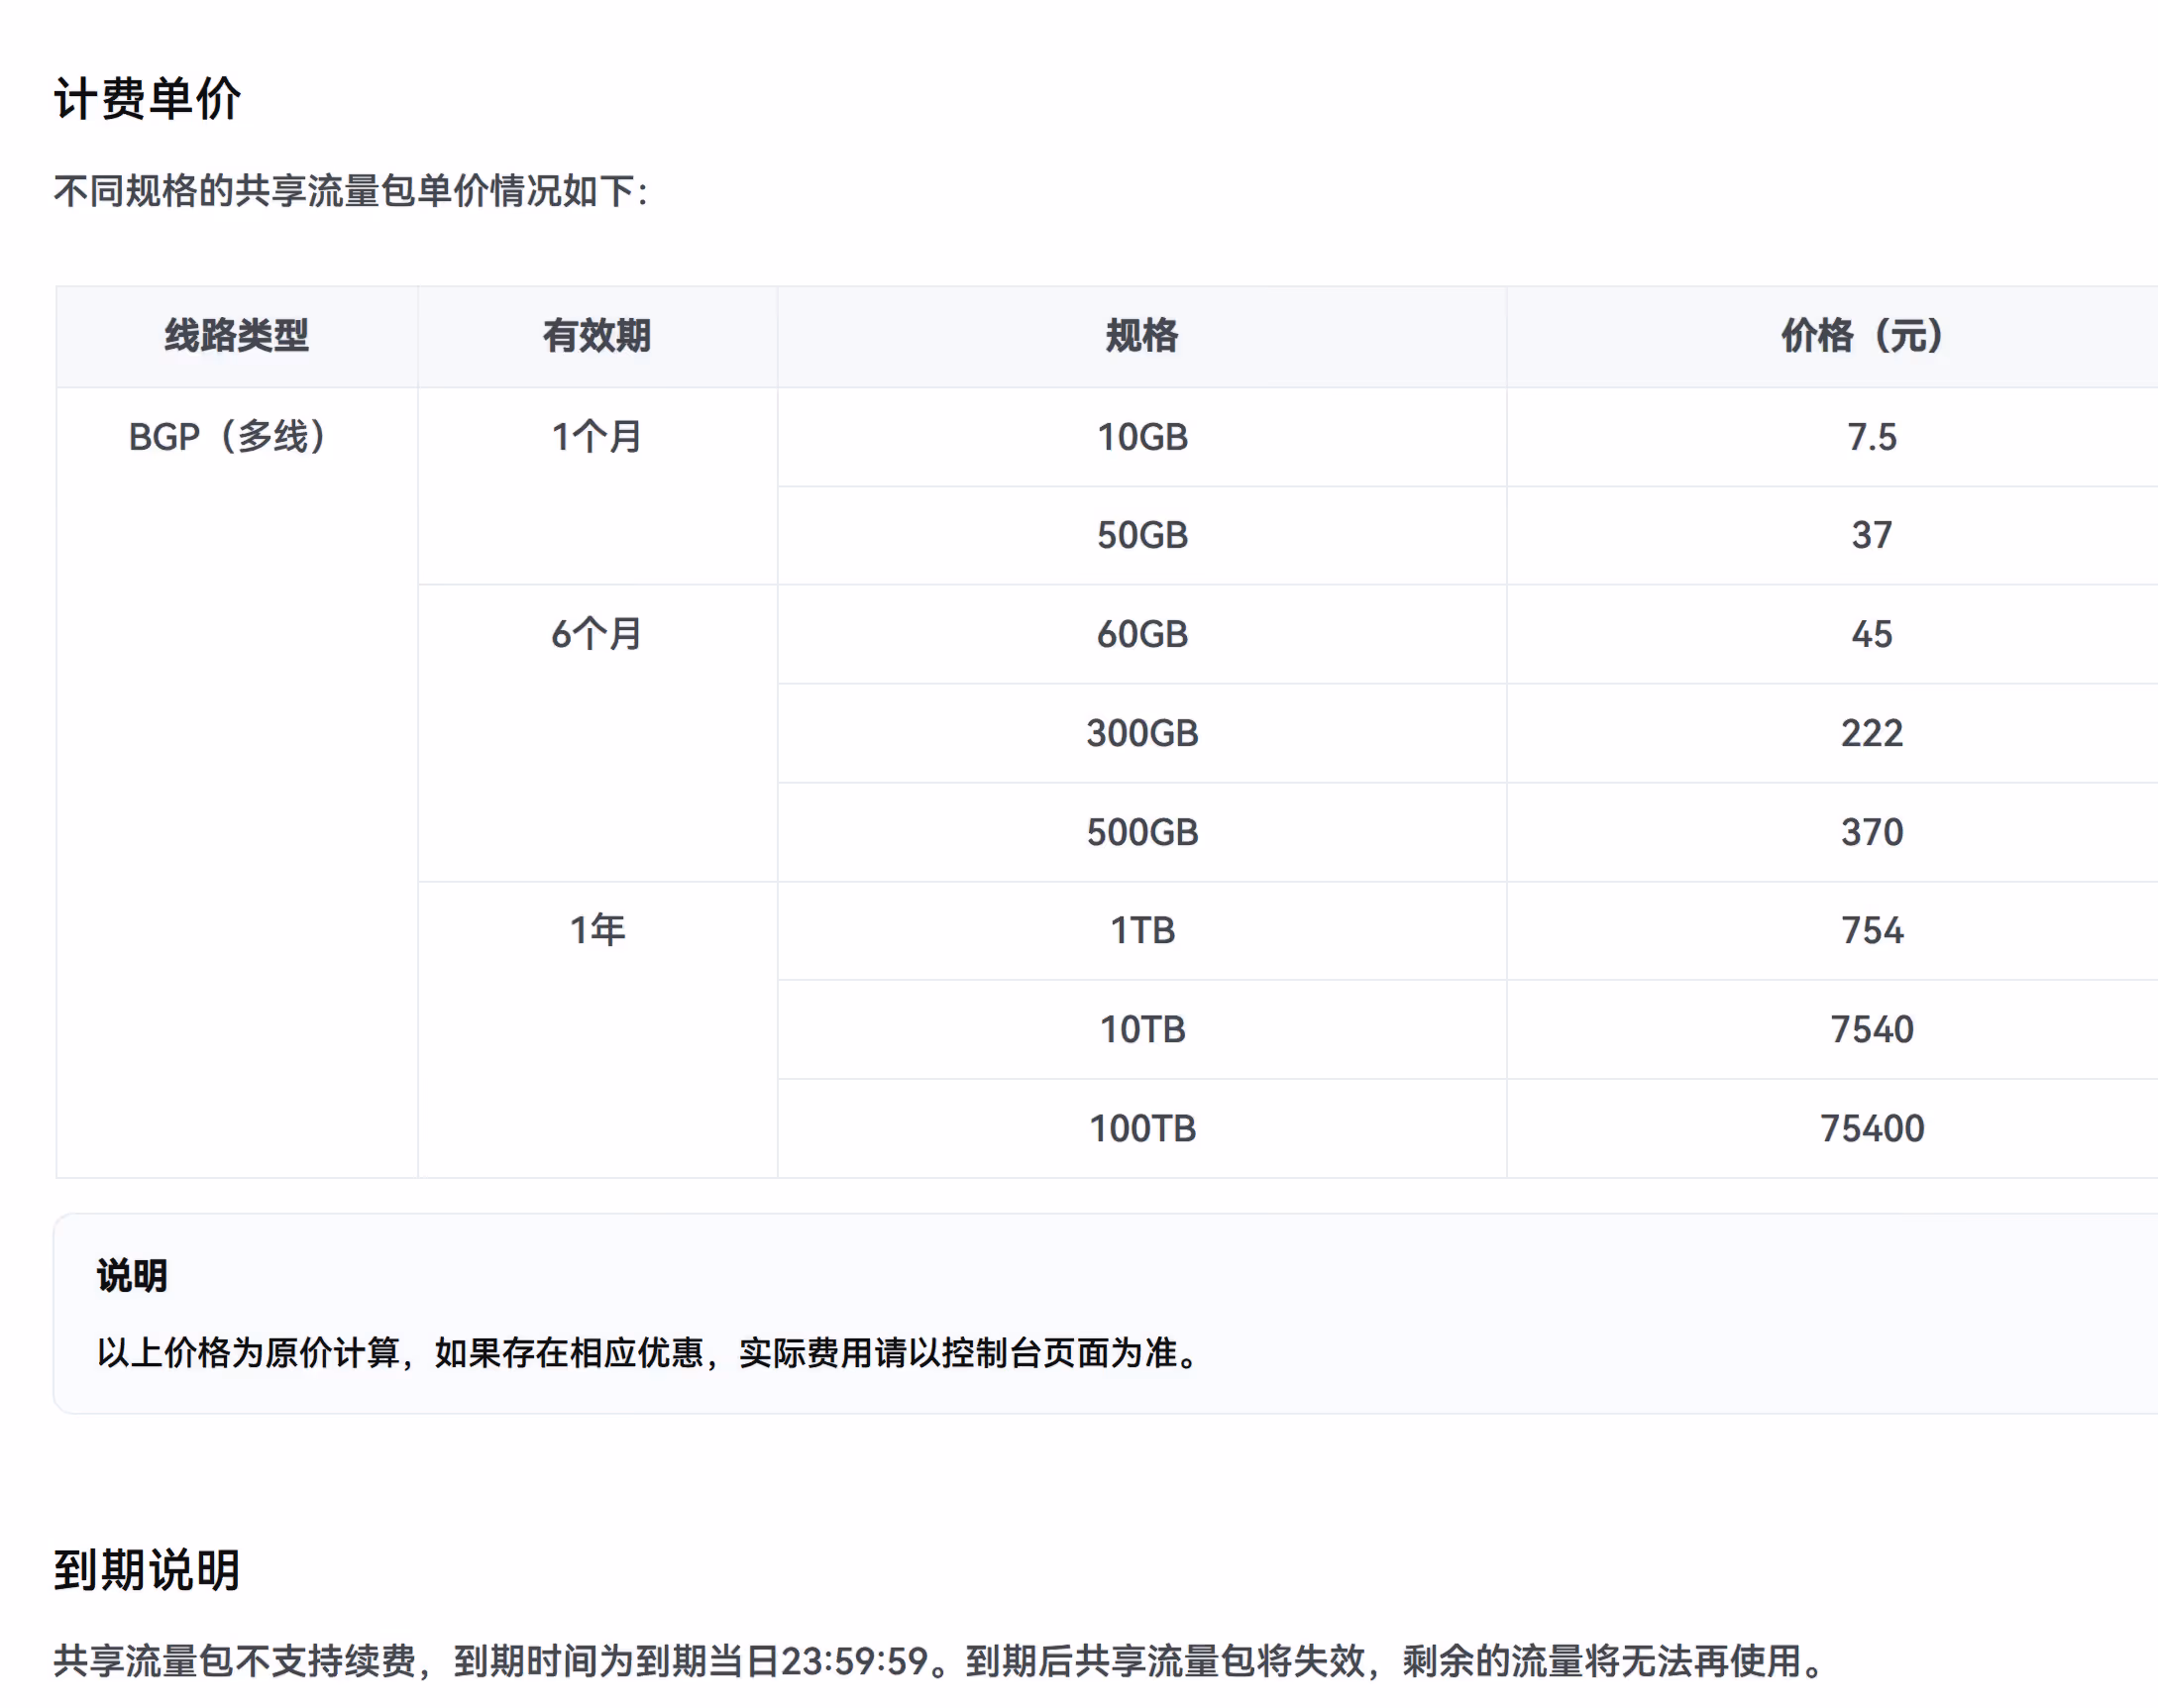The image size is (2158, 1708).
Task: Select the 6个月 validity cell
Action: (597, 733)
